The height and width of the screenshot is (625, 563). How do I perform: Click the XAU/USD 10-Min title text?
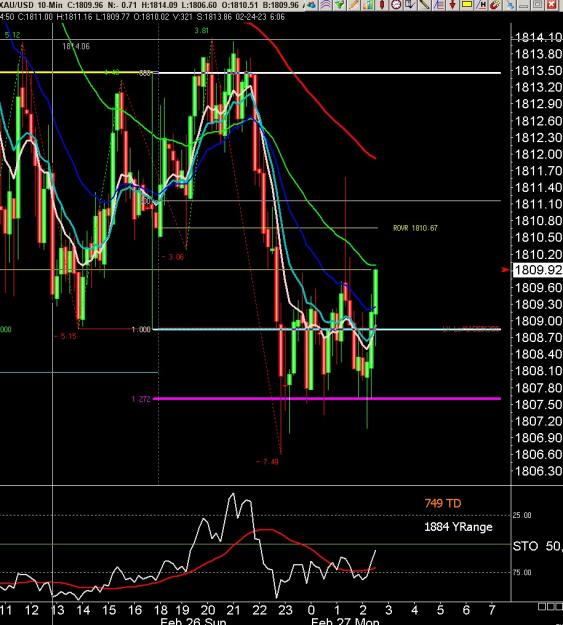coord(31,5)
